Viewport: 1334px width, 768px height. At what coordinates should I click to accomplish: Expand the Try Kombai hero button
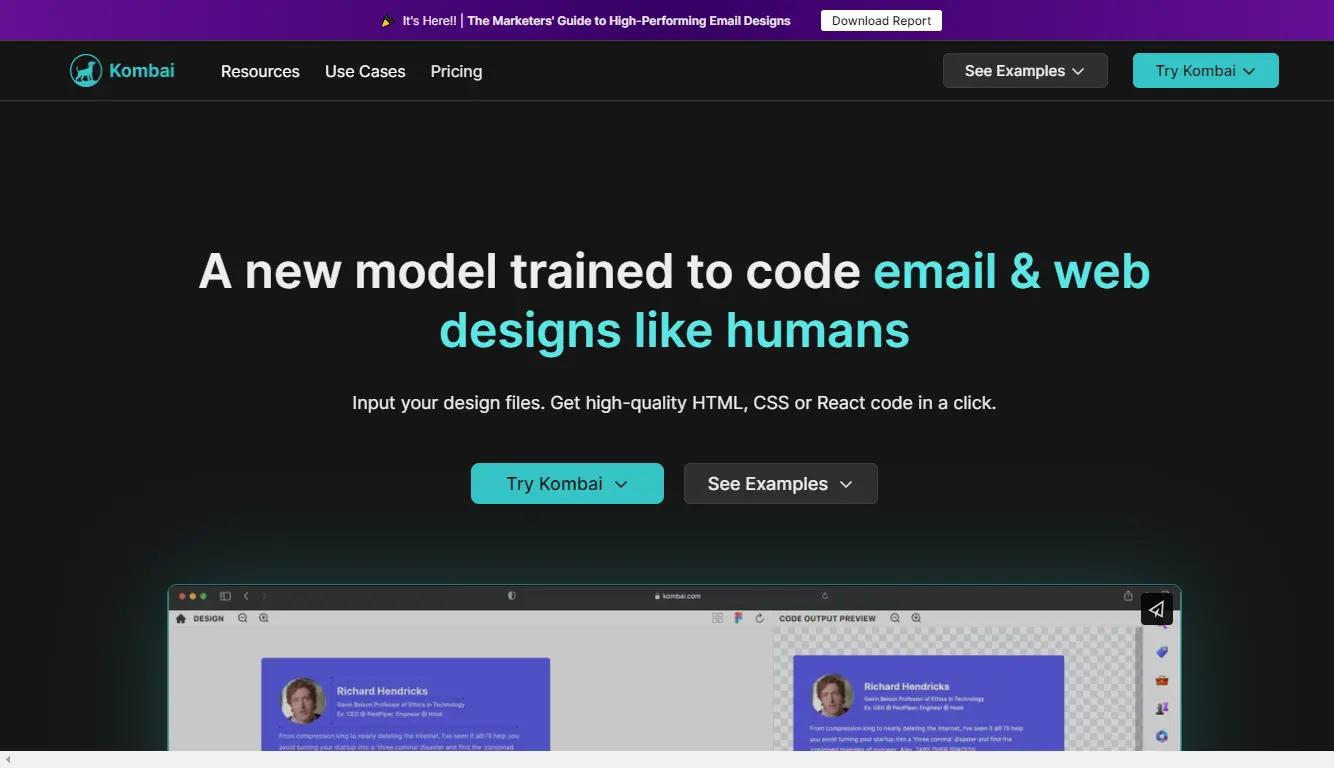coord(567,483)
